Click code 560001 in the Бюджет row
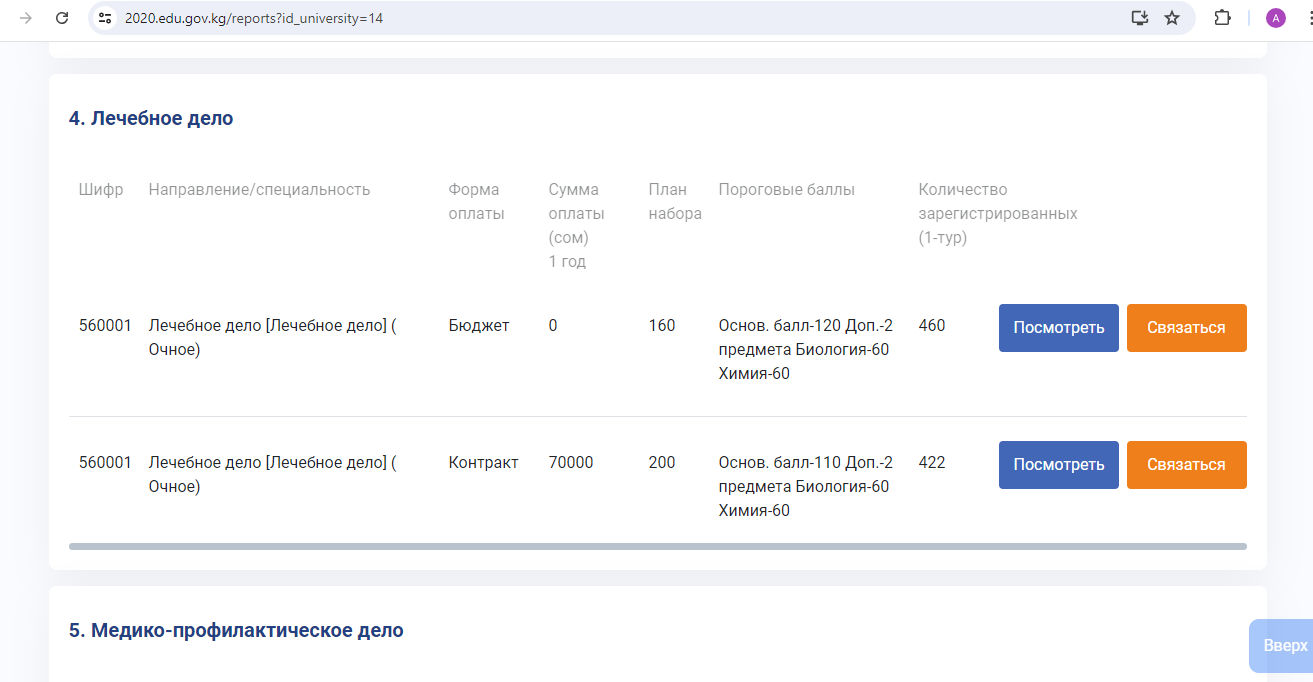This screenshot has height=682, width=1313. [x=105, y=326]
